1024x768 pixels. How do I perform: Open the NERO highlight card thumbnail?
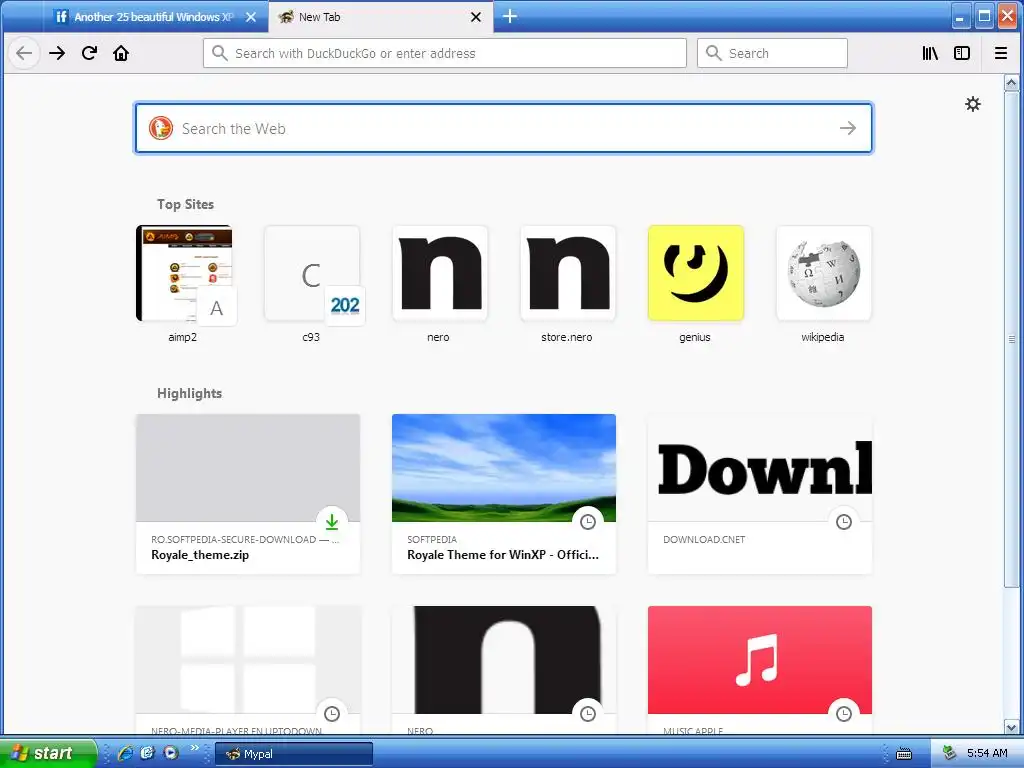(x=504, y=660)
